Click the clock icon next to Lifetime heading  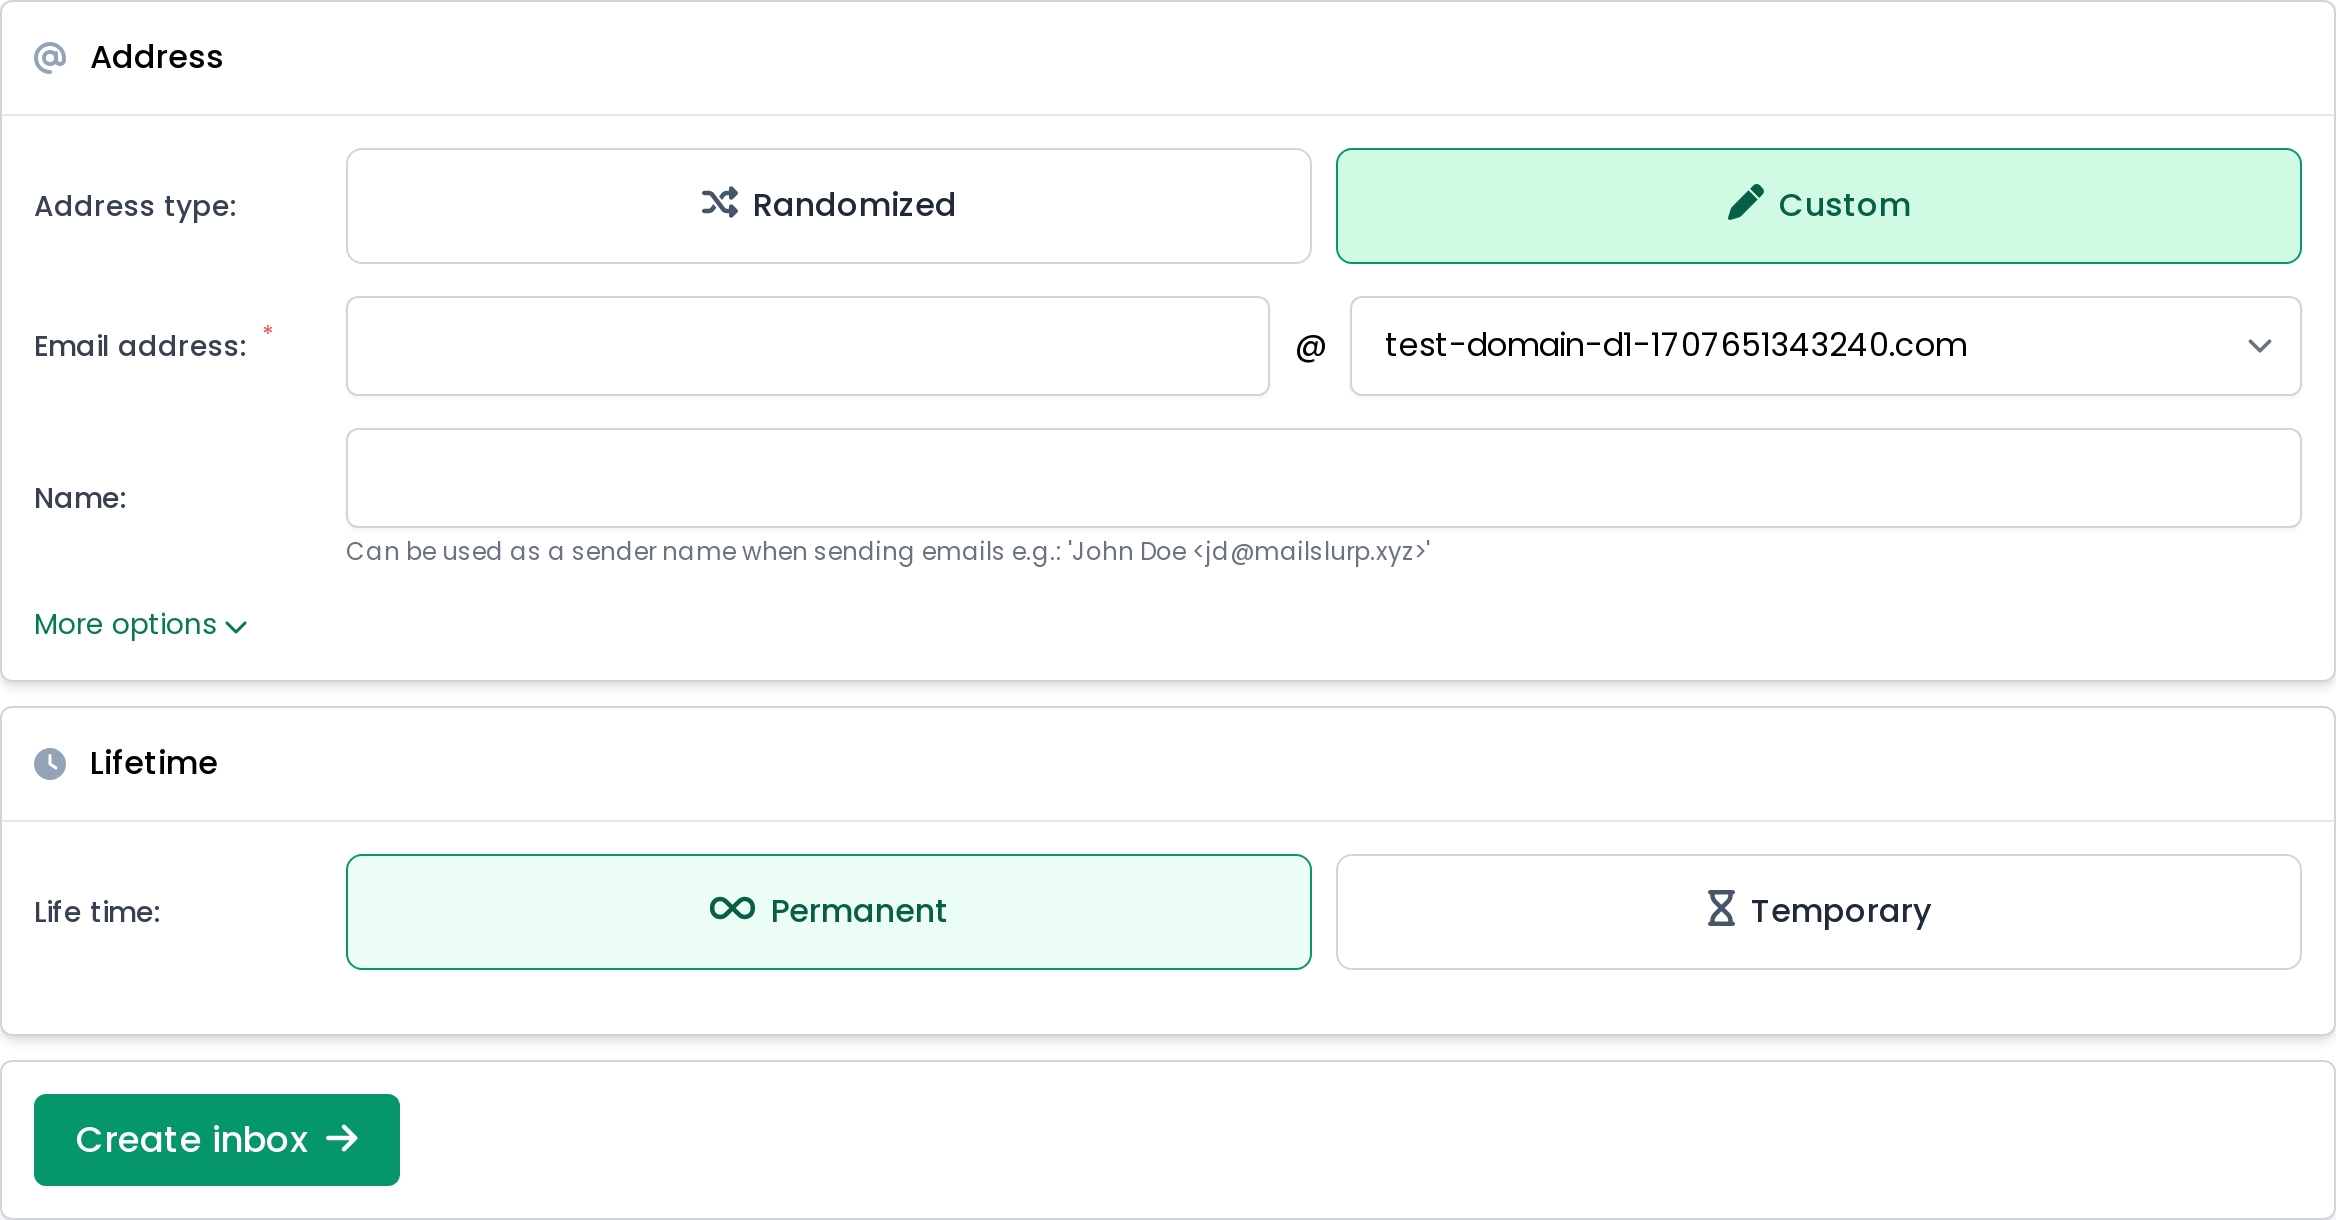(50, 764)
